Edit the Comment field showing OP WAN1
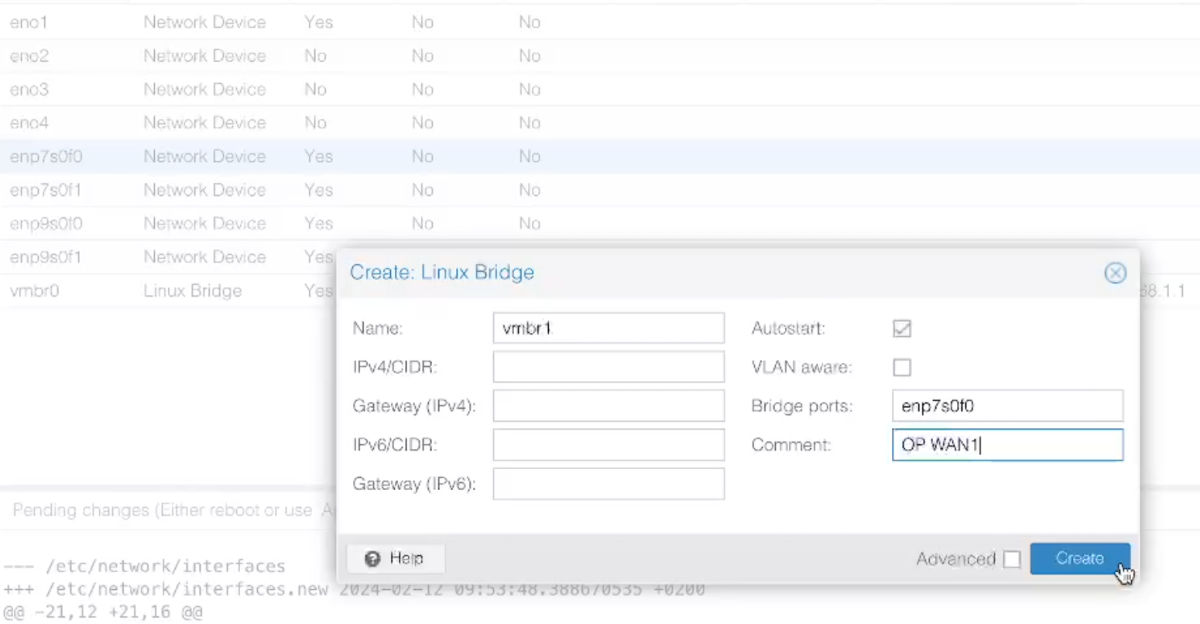1200x624 pixels. click(x=1006, y=444)
